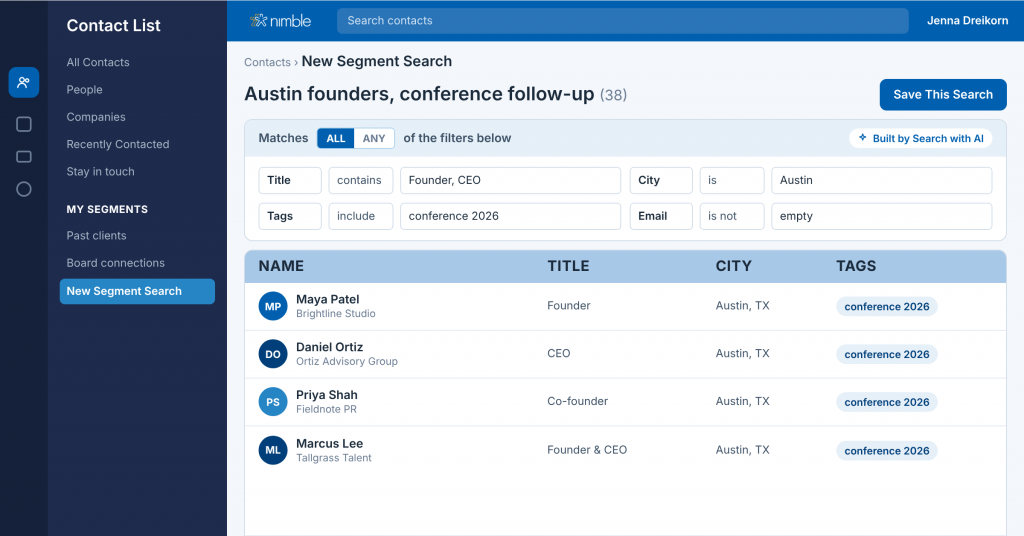Click the Search contacts field
The image size is (1024, 536).
tap(622, 21)
